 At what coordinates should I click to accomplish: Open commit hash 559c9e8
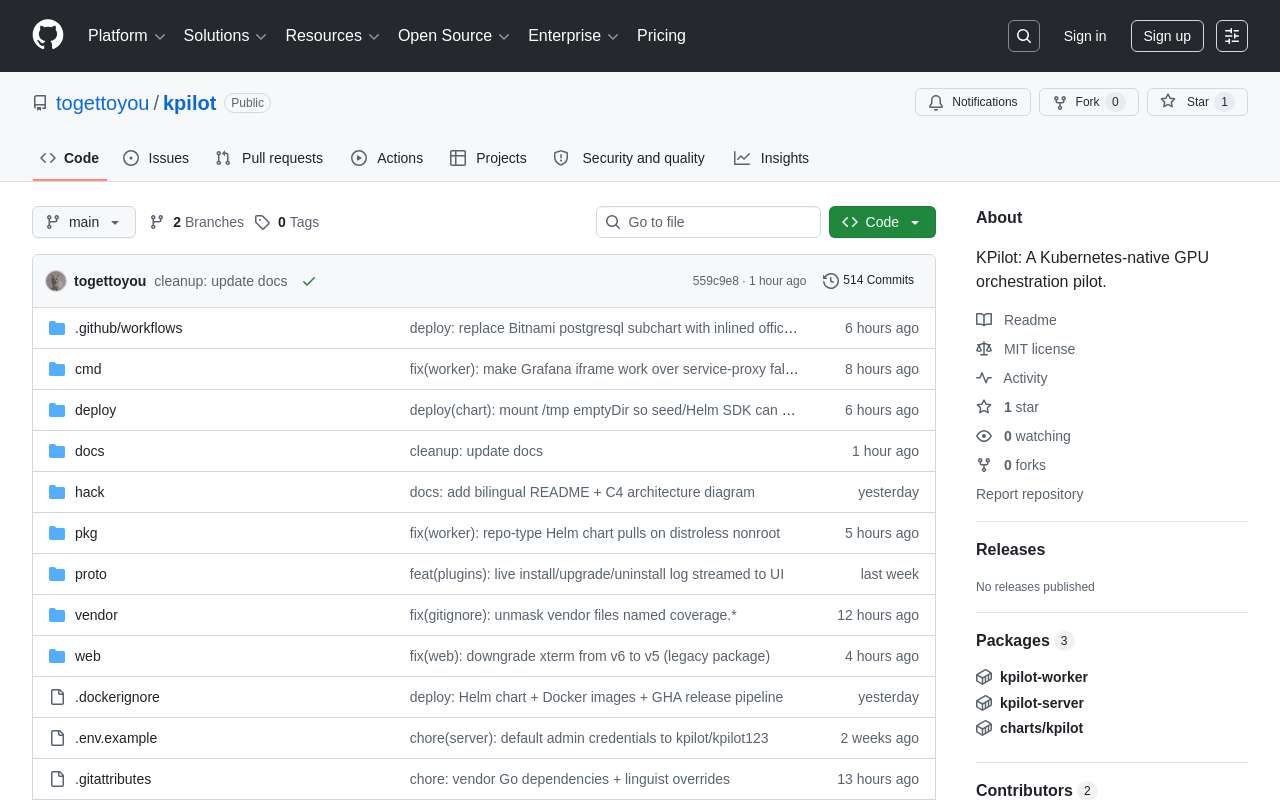pos(716,281)
